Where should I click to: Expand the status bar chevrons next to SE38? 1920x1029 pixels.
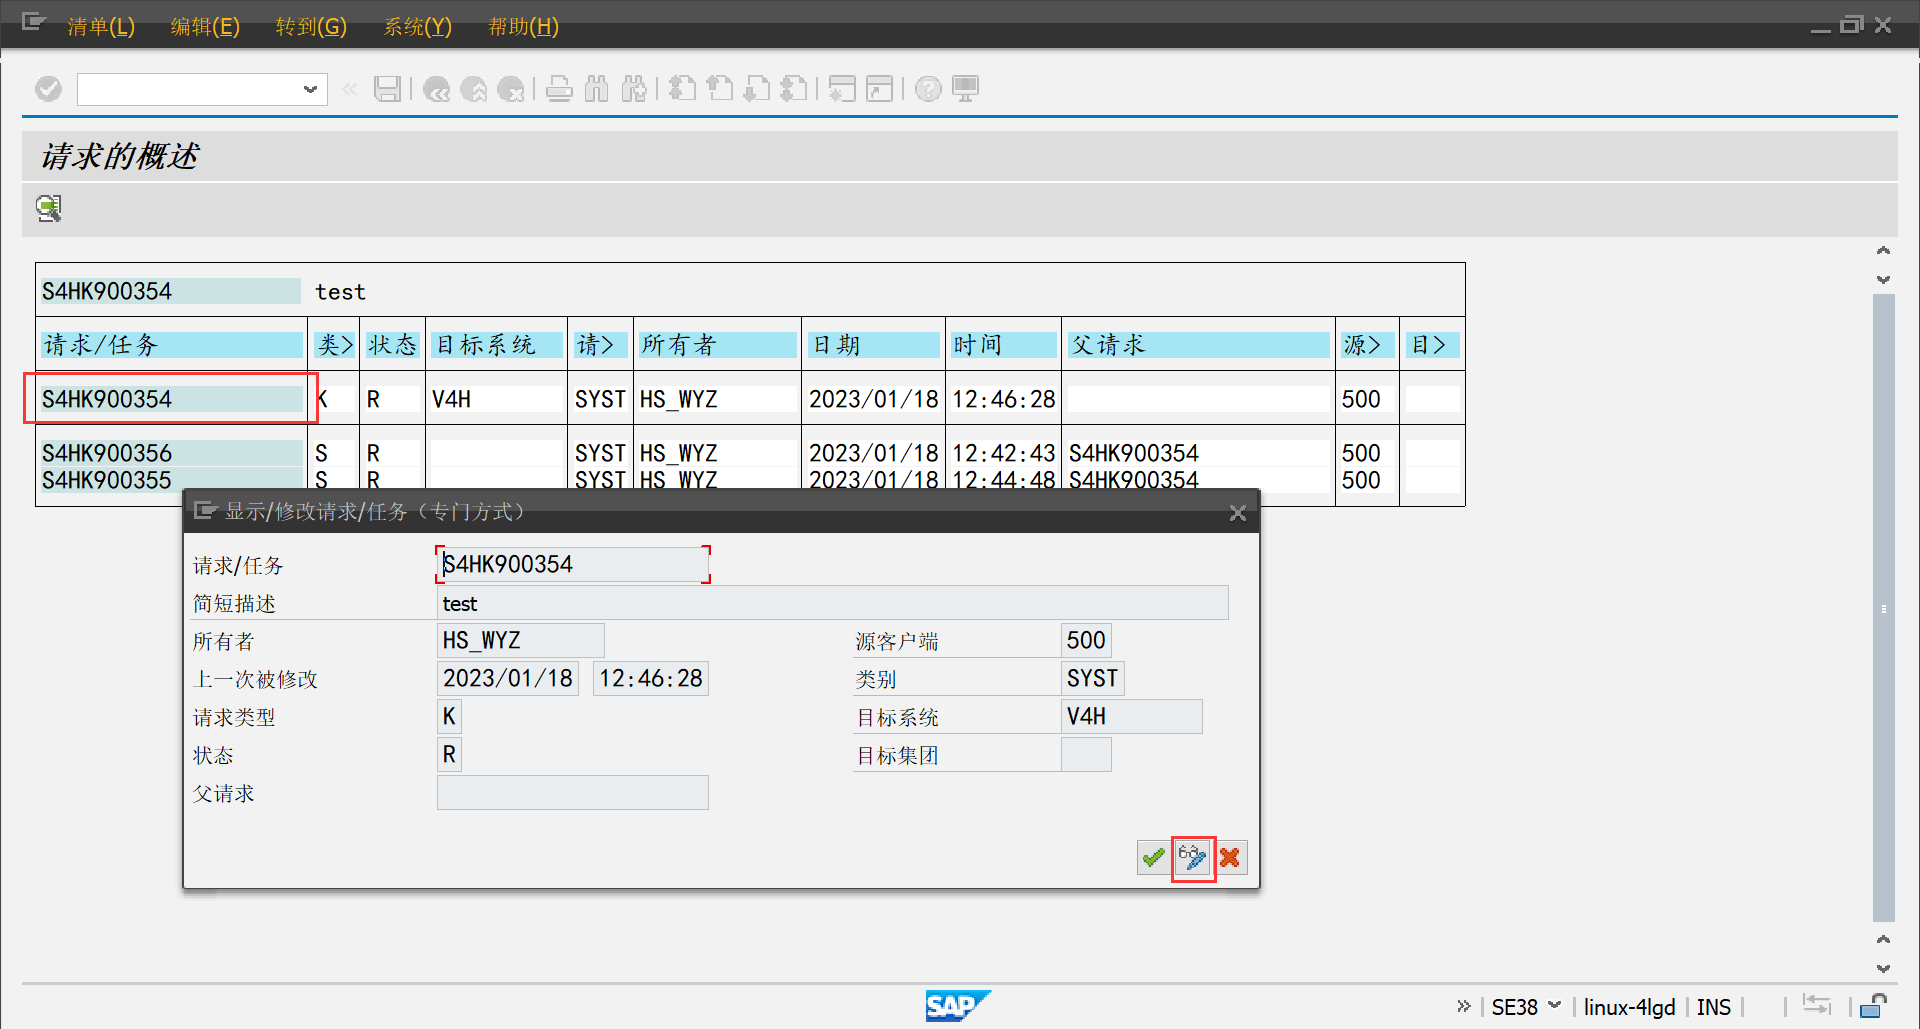point(1464,1006)
